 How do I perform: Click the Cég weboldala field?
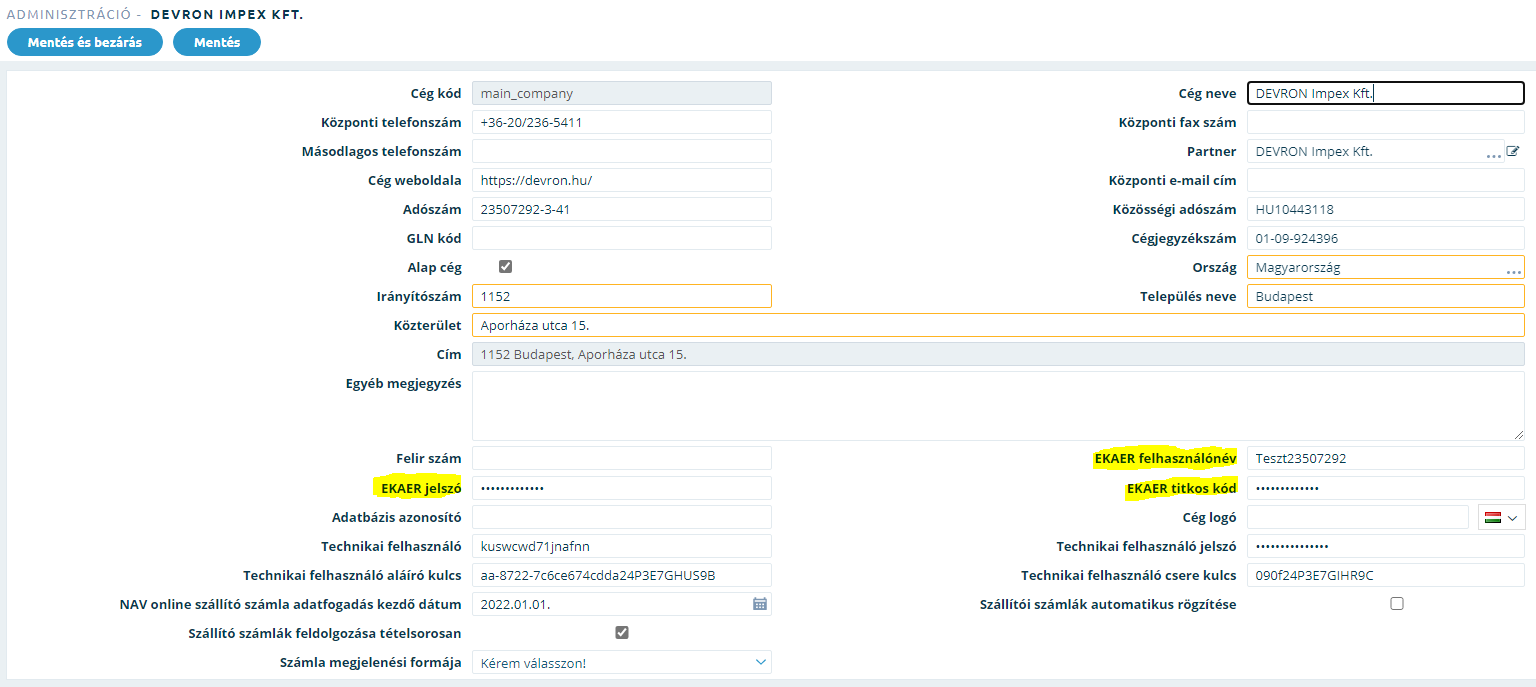[x=622, y=180]
